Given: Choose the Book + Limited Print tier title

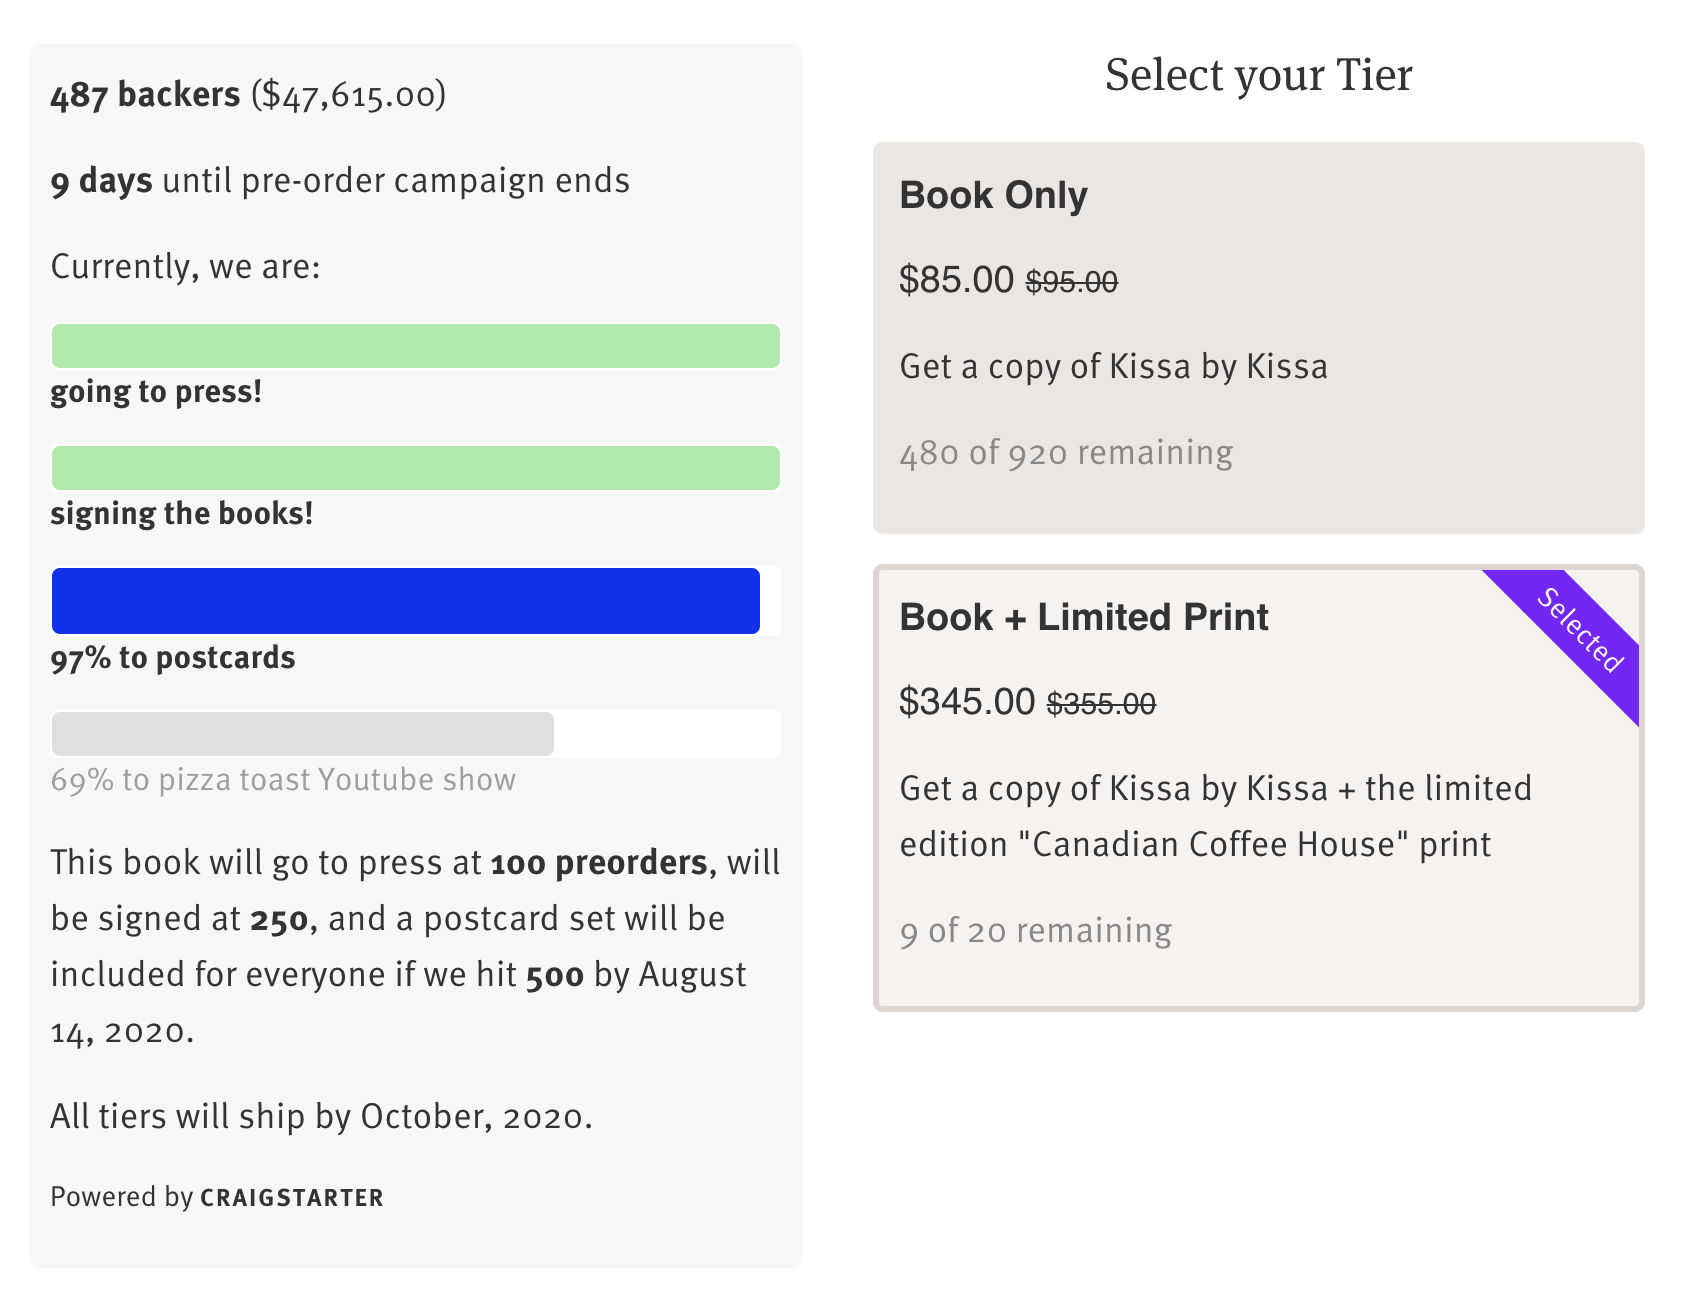Looking at the screenshot, I should tap(1083, 617).
